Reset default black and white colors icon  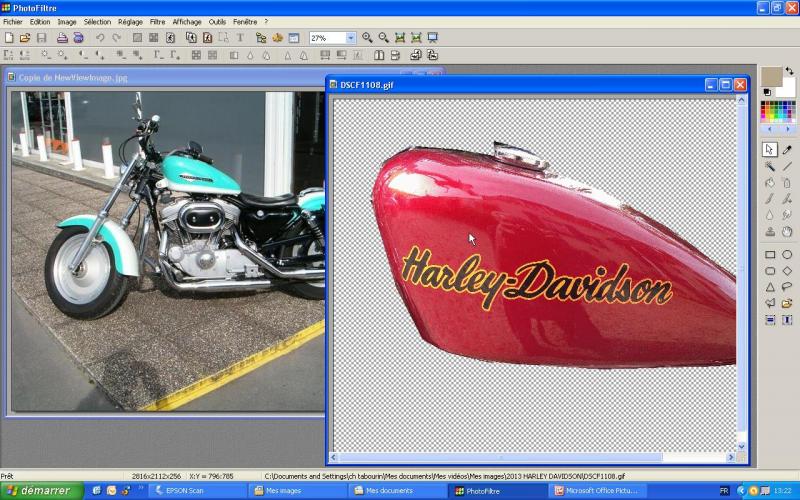(767, 92)
